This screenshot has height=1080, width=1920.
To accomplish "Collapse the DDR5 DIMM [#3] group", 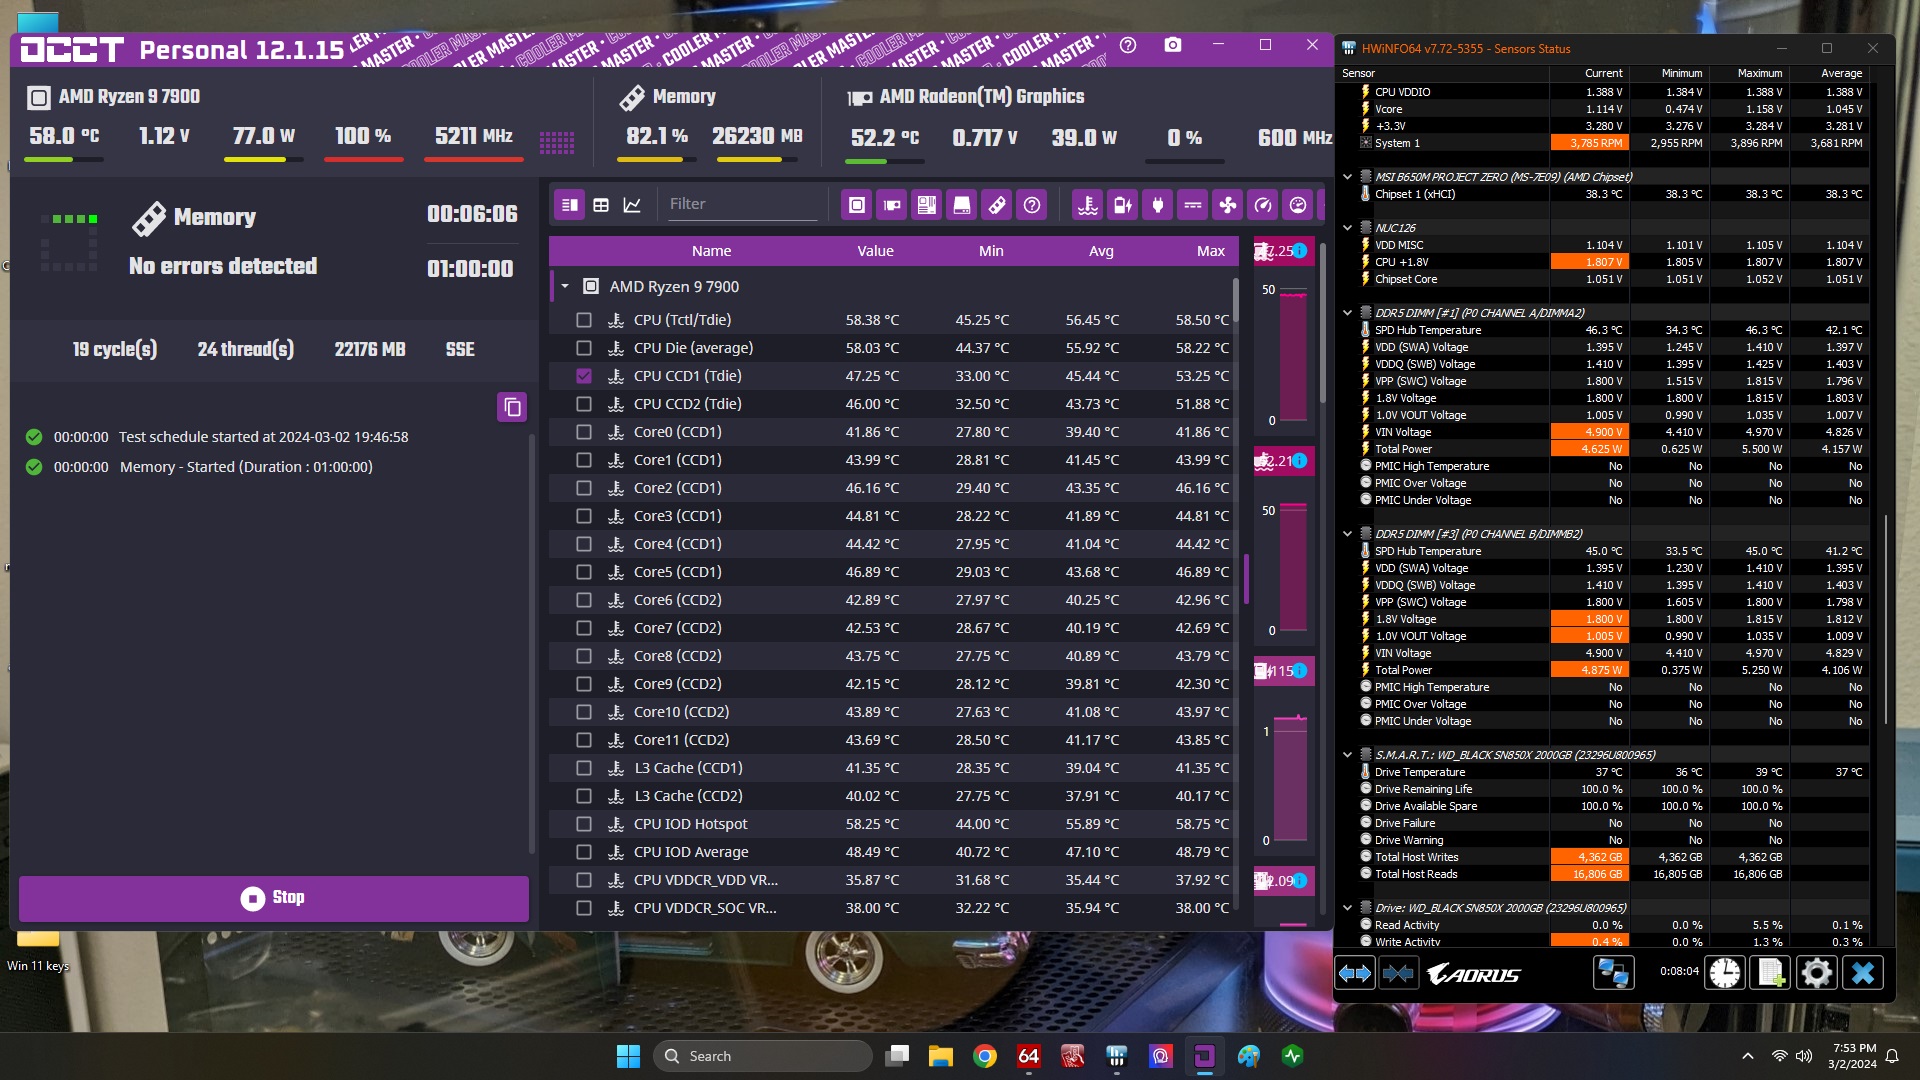I will tap(1347, 534).
